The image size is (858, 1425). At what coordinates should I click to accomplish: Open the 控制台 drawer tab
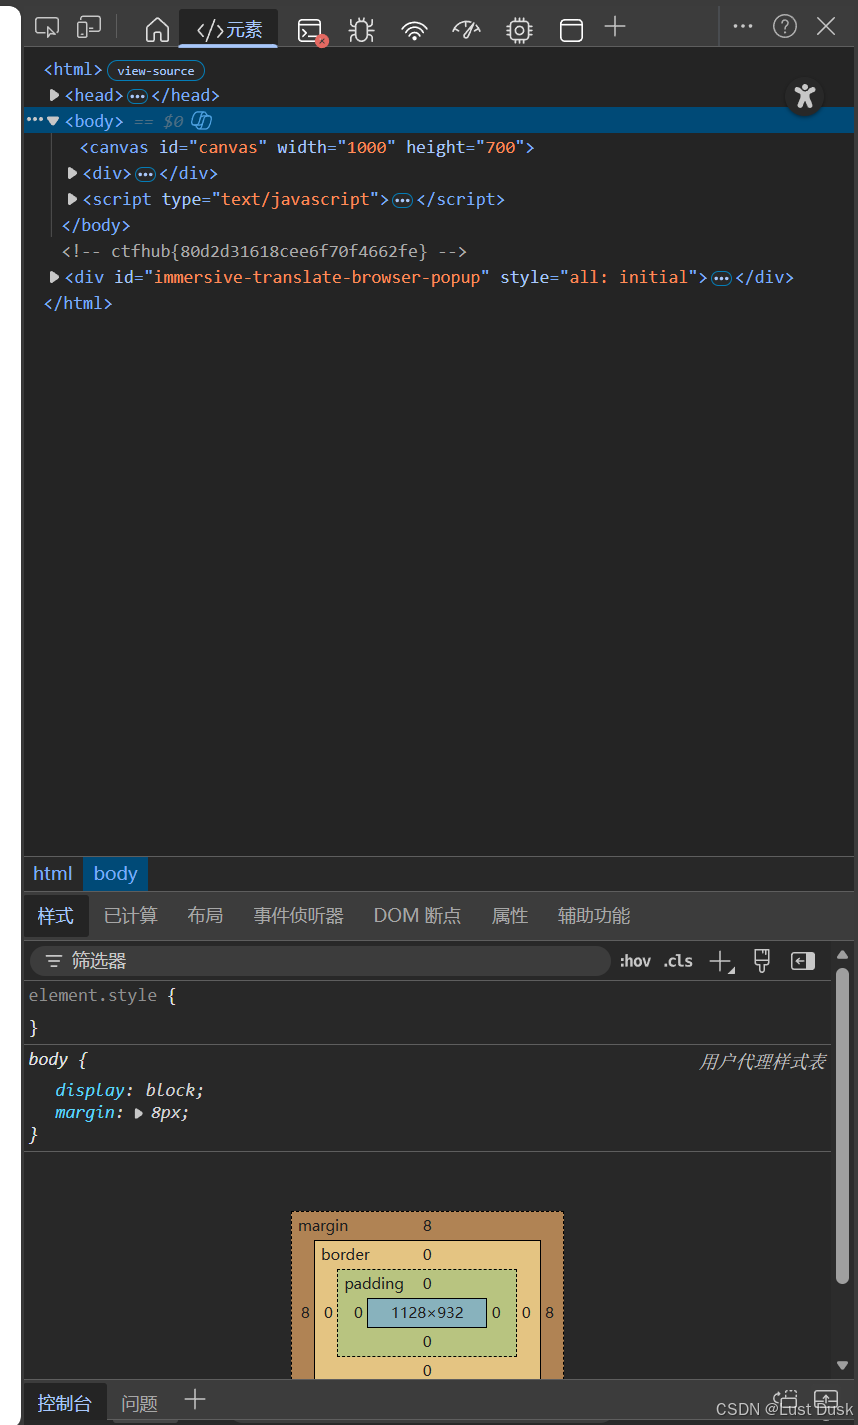(x=64, y=1403)
